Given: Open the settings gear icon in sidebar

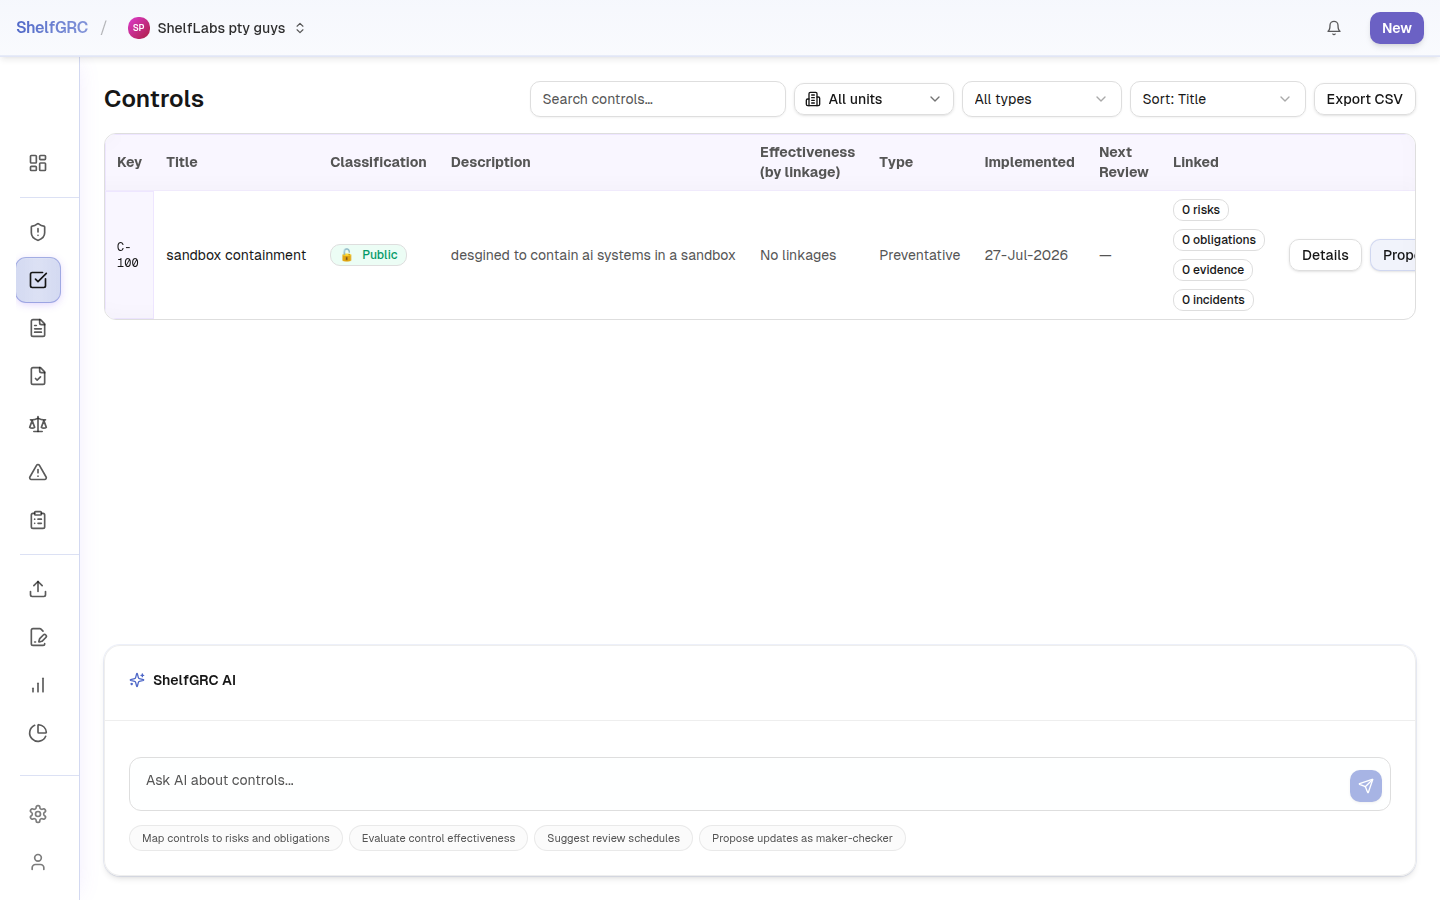Looking at the screenshot, I should [x=38, y=814].
